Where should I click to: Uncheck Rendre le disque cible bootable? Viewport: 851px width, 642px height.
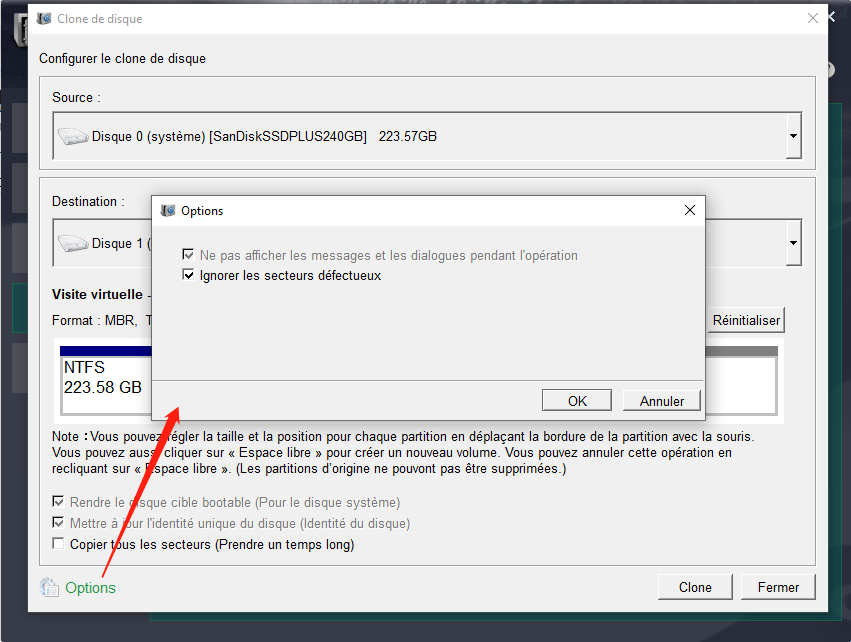point(57,502)
